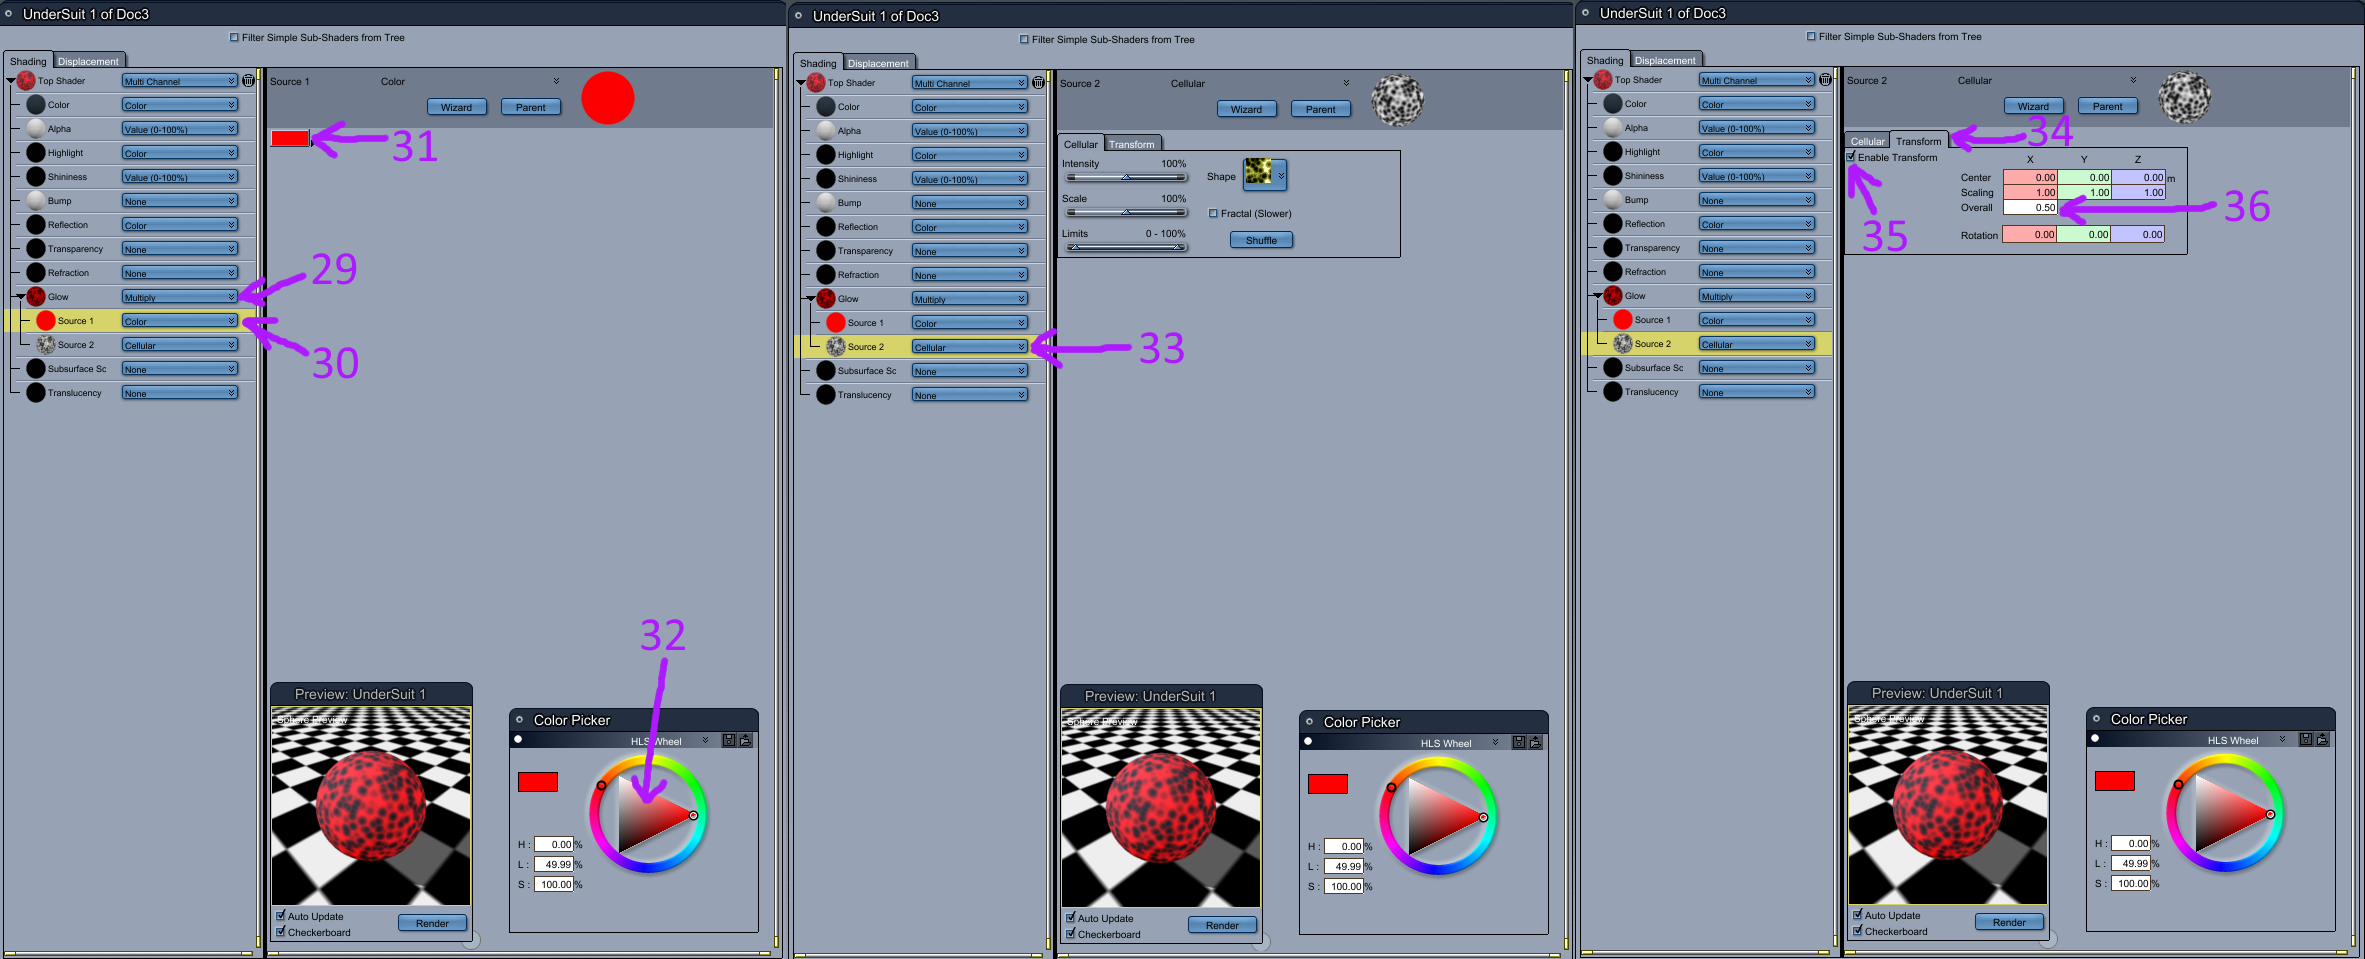2365x959 pixels.
Task: Toggle Filter Simple Sub-Shaders checkbox in Cellular-tab window
Action: pyautogui.click(x=1024, y=40)
